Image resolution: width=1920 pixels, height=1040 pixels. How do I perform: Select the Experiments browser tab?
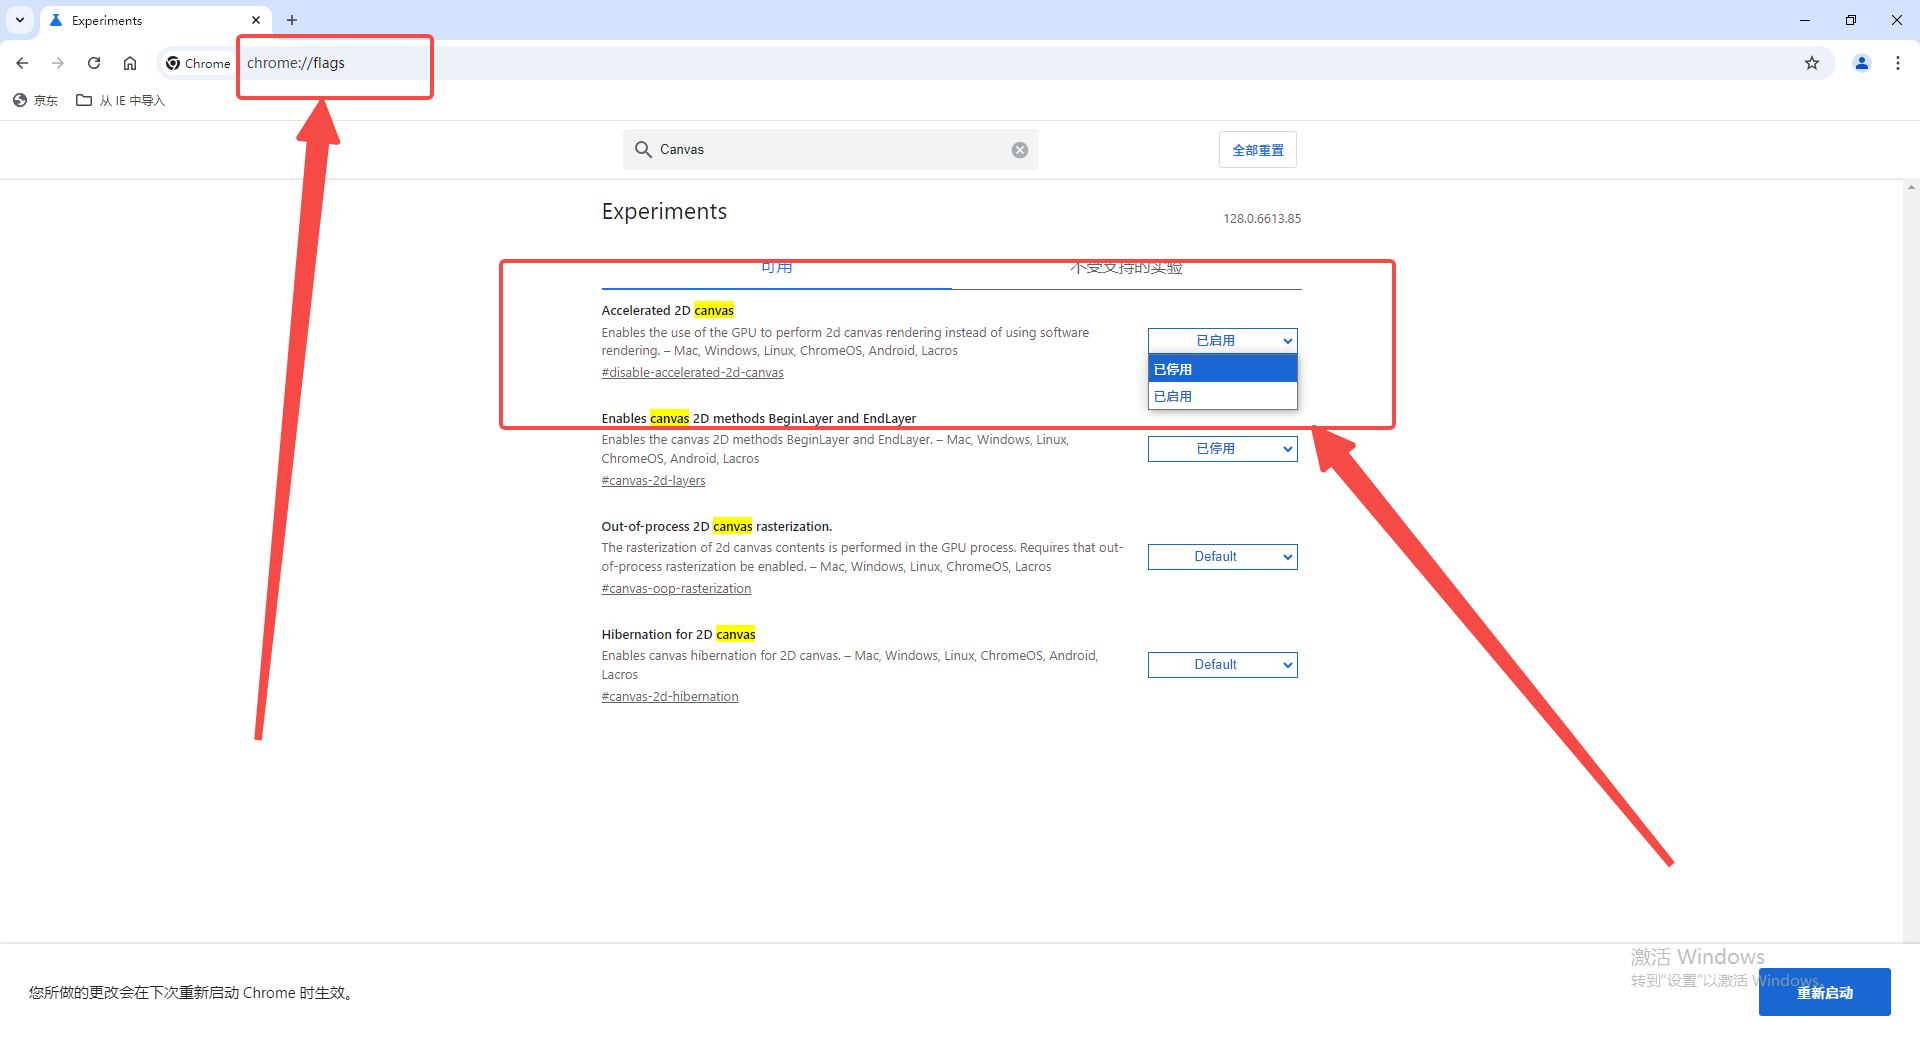click(155, 20)
